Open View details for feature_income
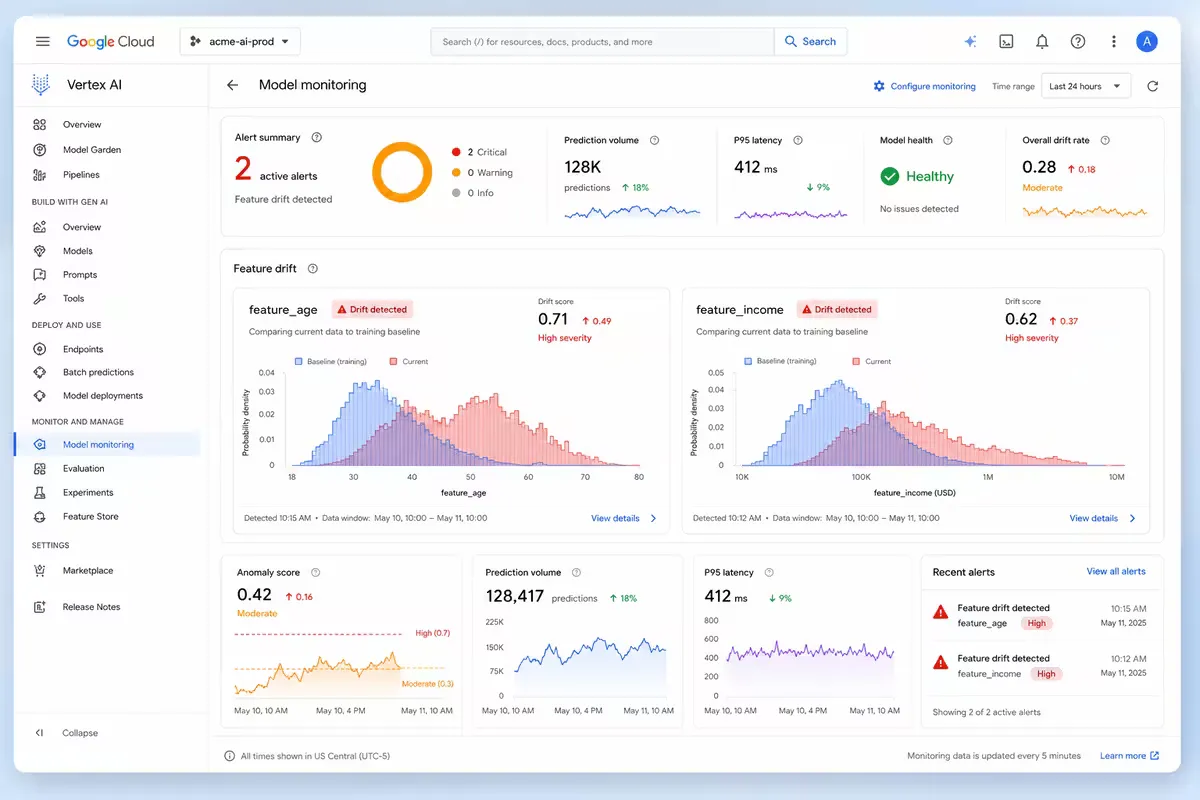This screenshot has height=800, width=1200. [x=1094, y=518]
